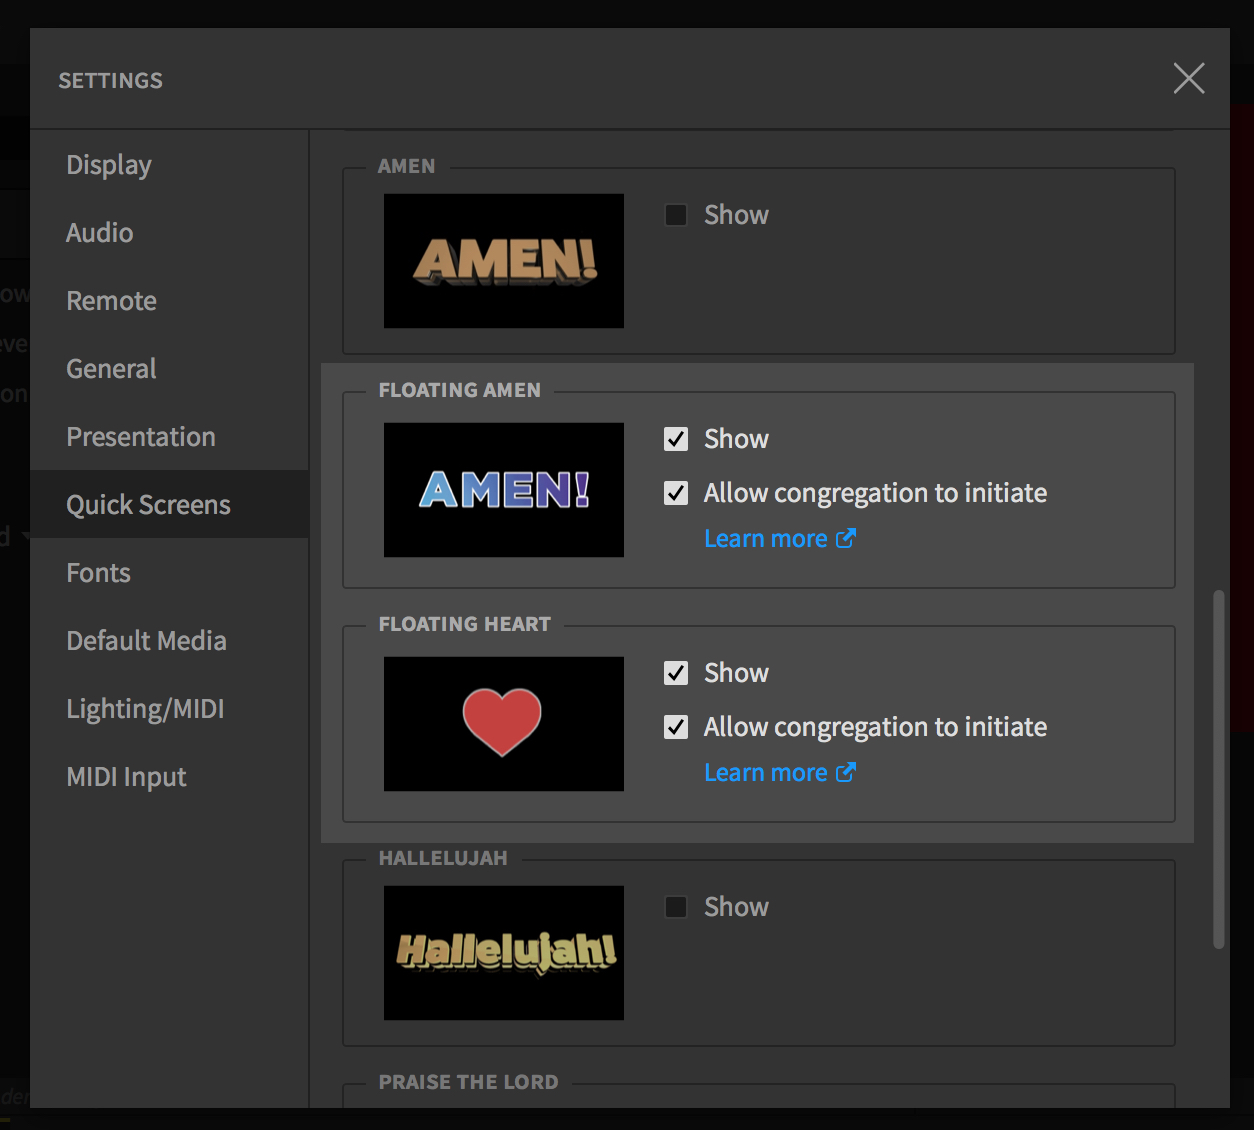Open the Fonts settings section

click(169, 573)
